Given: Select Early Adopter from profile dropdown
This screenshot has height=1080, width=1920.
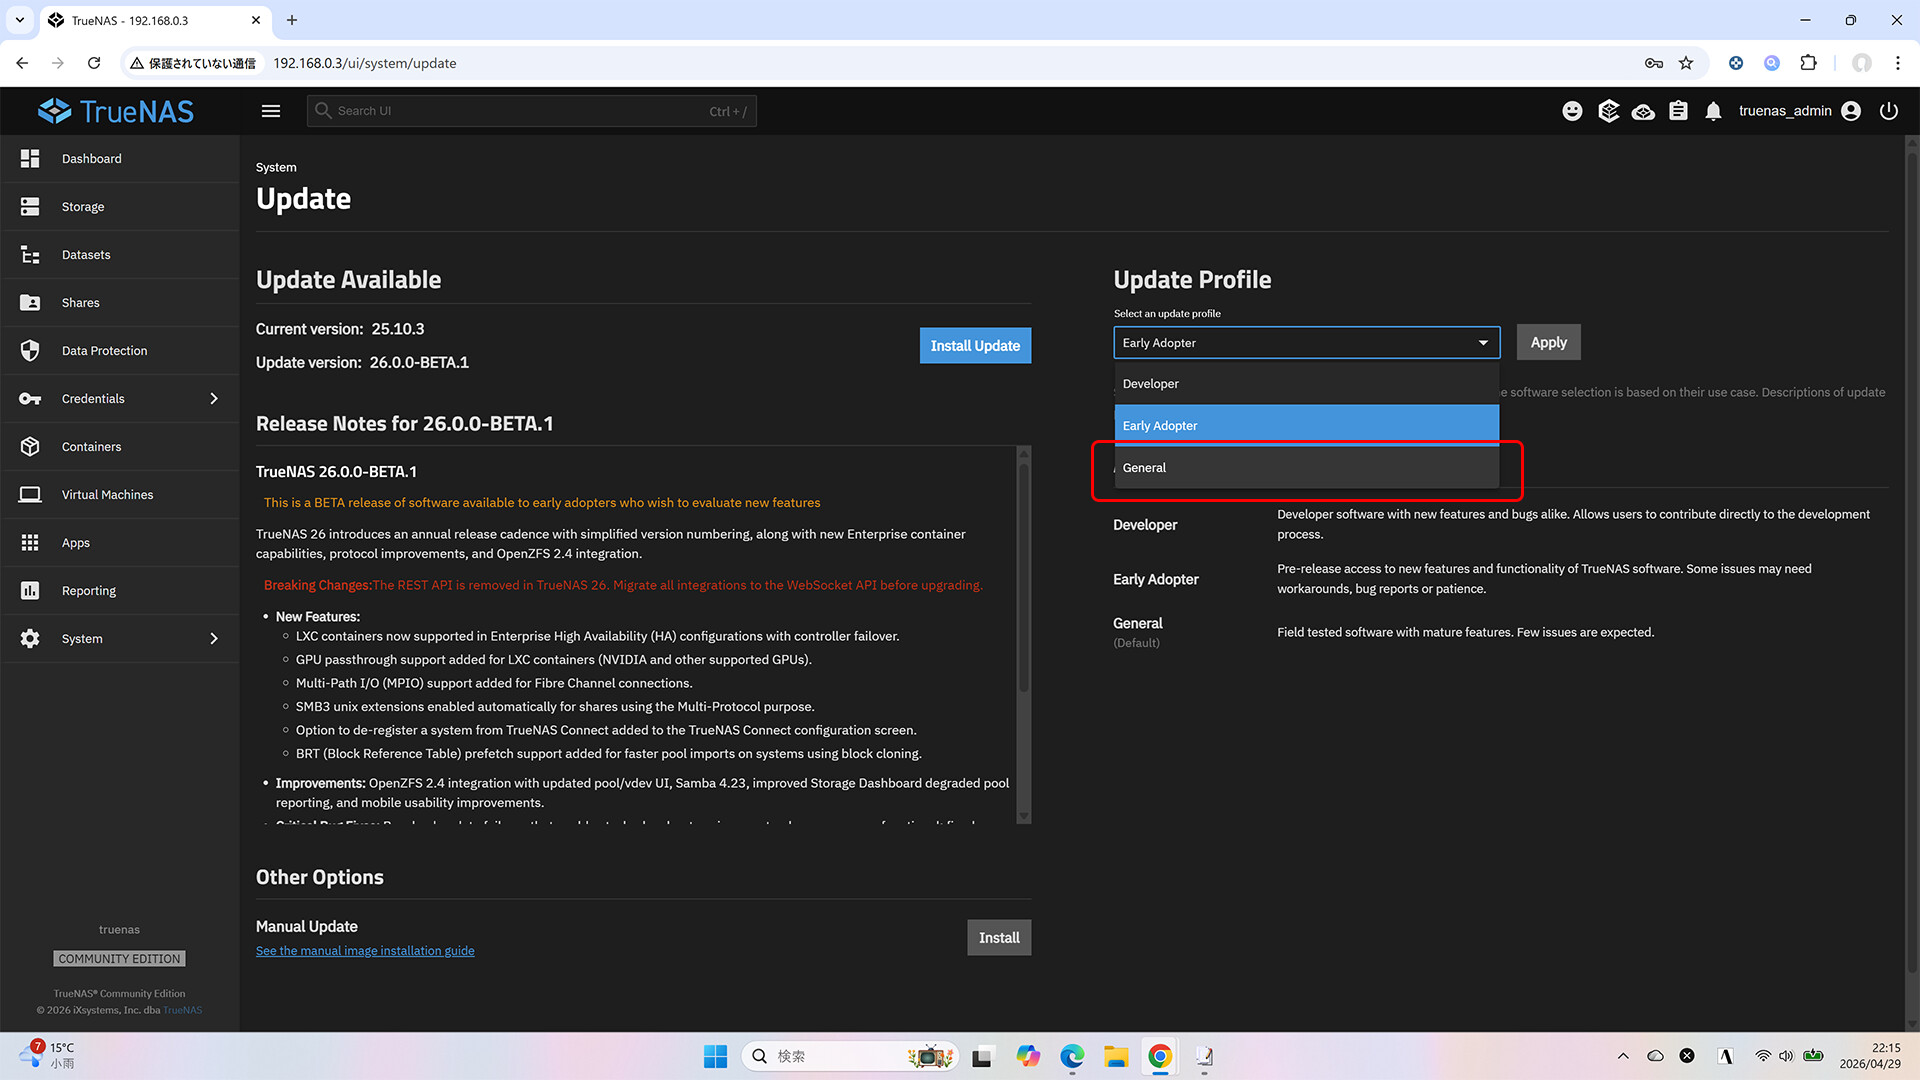Looking at the screenshot, I should coord(1306,426).
